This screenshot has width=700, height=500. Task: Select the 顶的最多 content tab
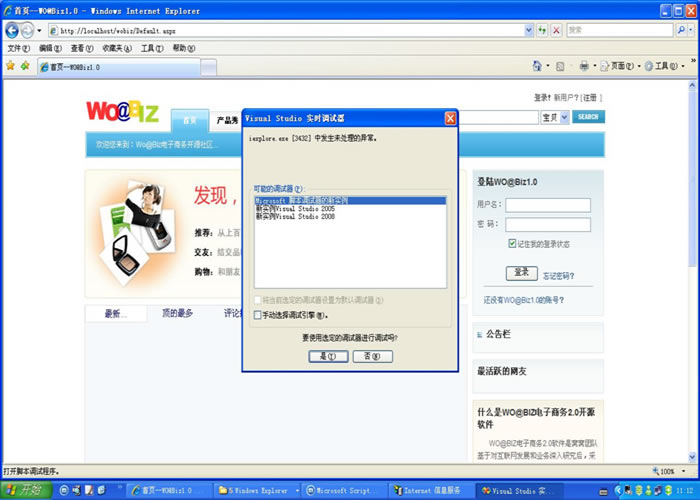click(177, 313)
